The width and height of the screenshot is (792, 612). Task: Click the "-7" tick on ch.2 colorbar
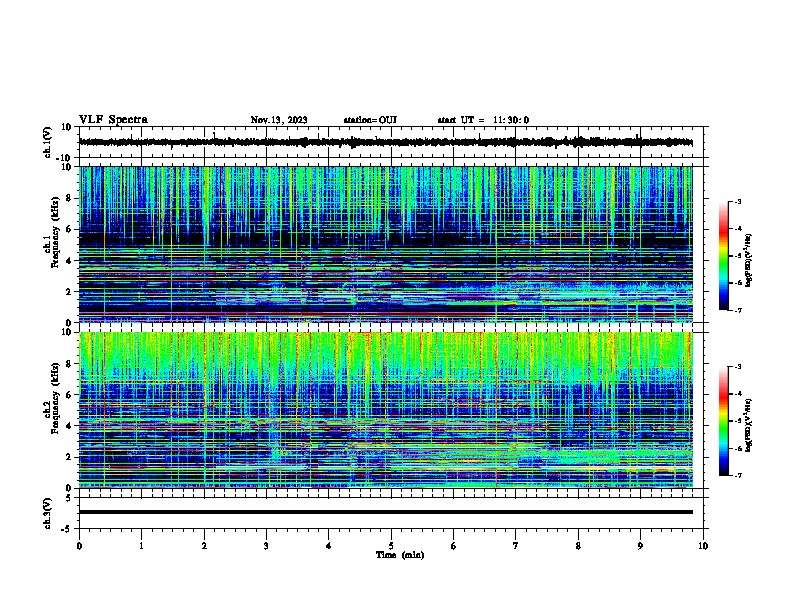point(738,475)
